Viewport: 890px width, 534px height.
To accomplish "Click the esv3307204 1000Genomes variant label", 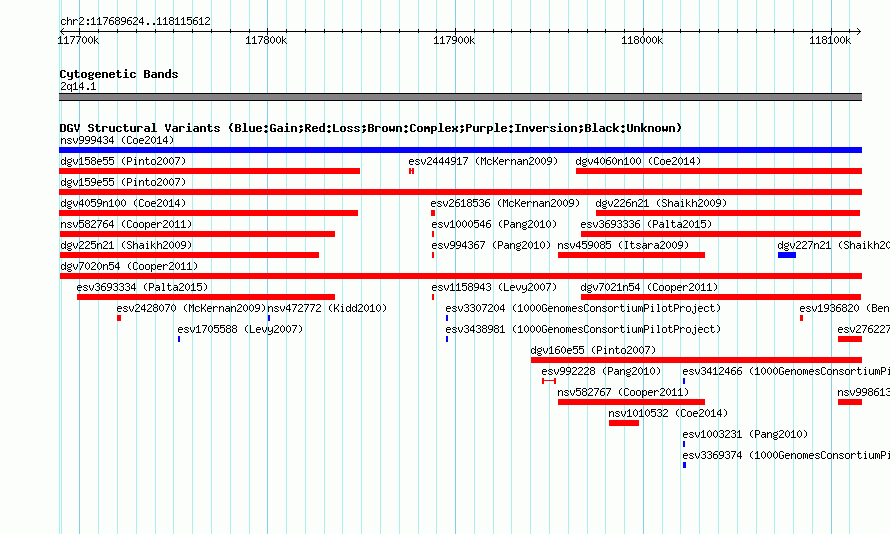I will click(583, 308).
